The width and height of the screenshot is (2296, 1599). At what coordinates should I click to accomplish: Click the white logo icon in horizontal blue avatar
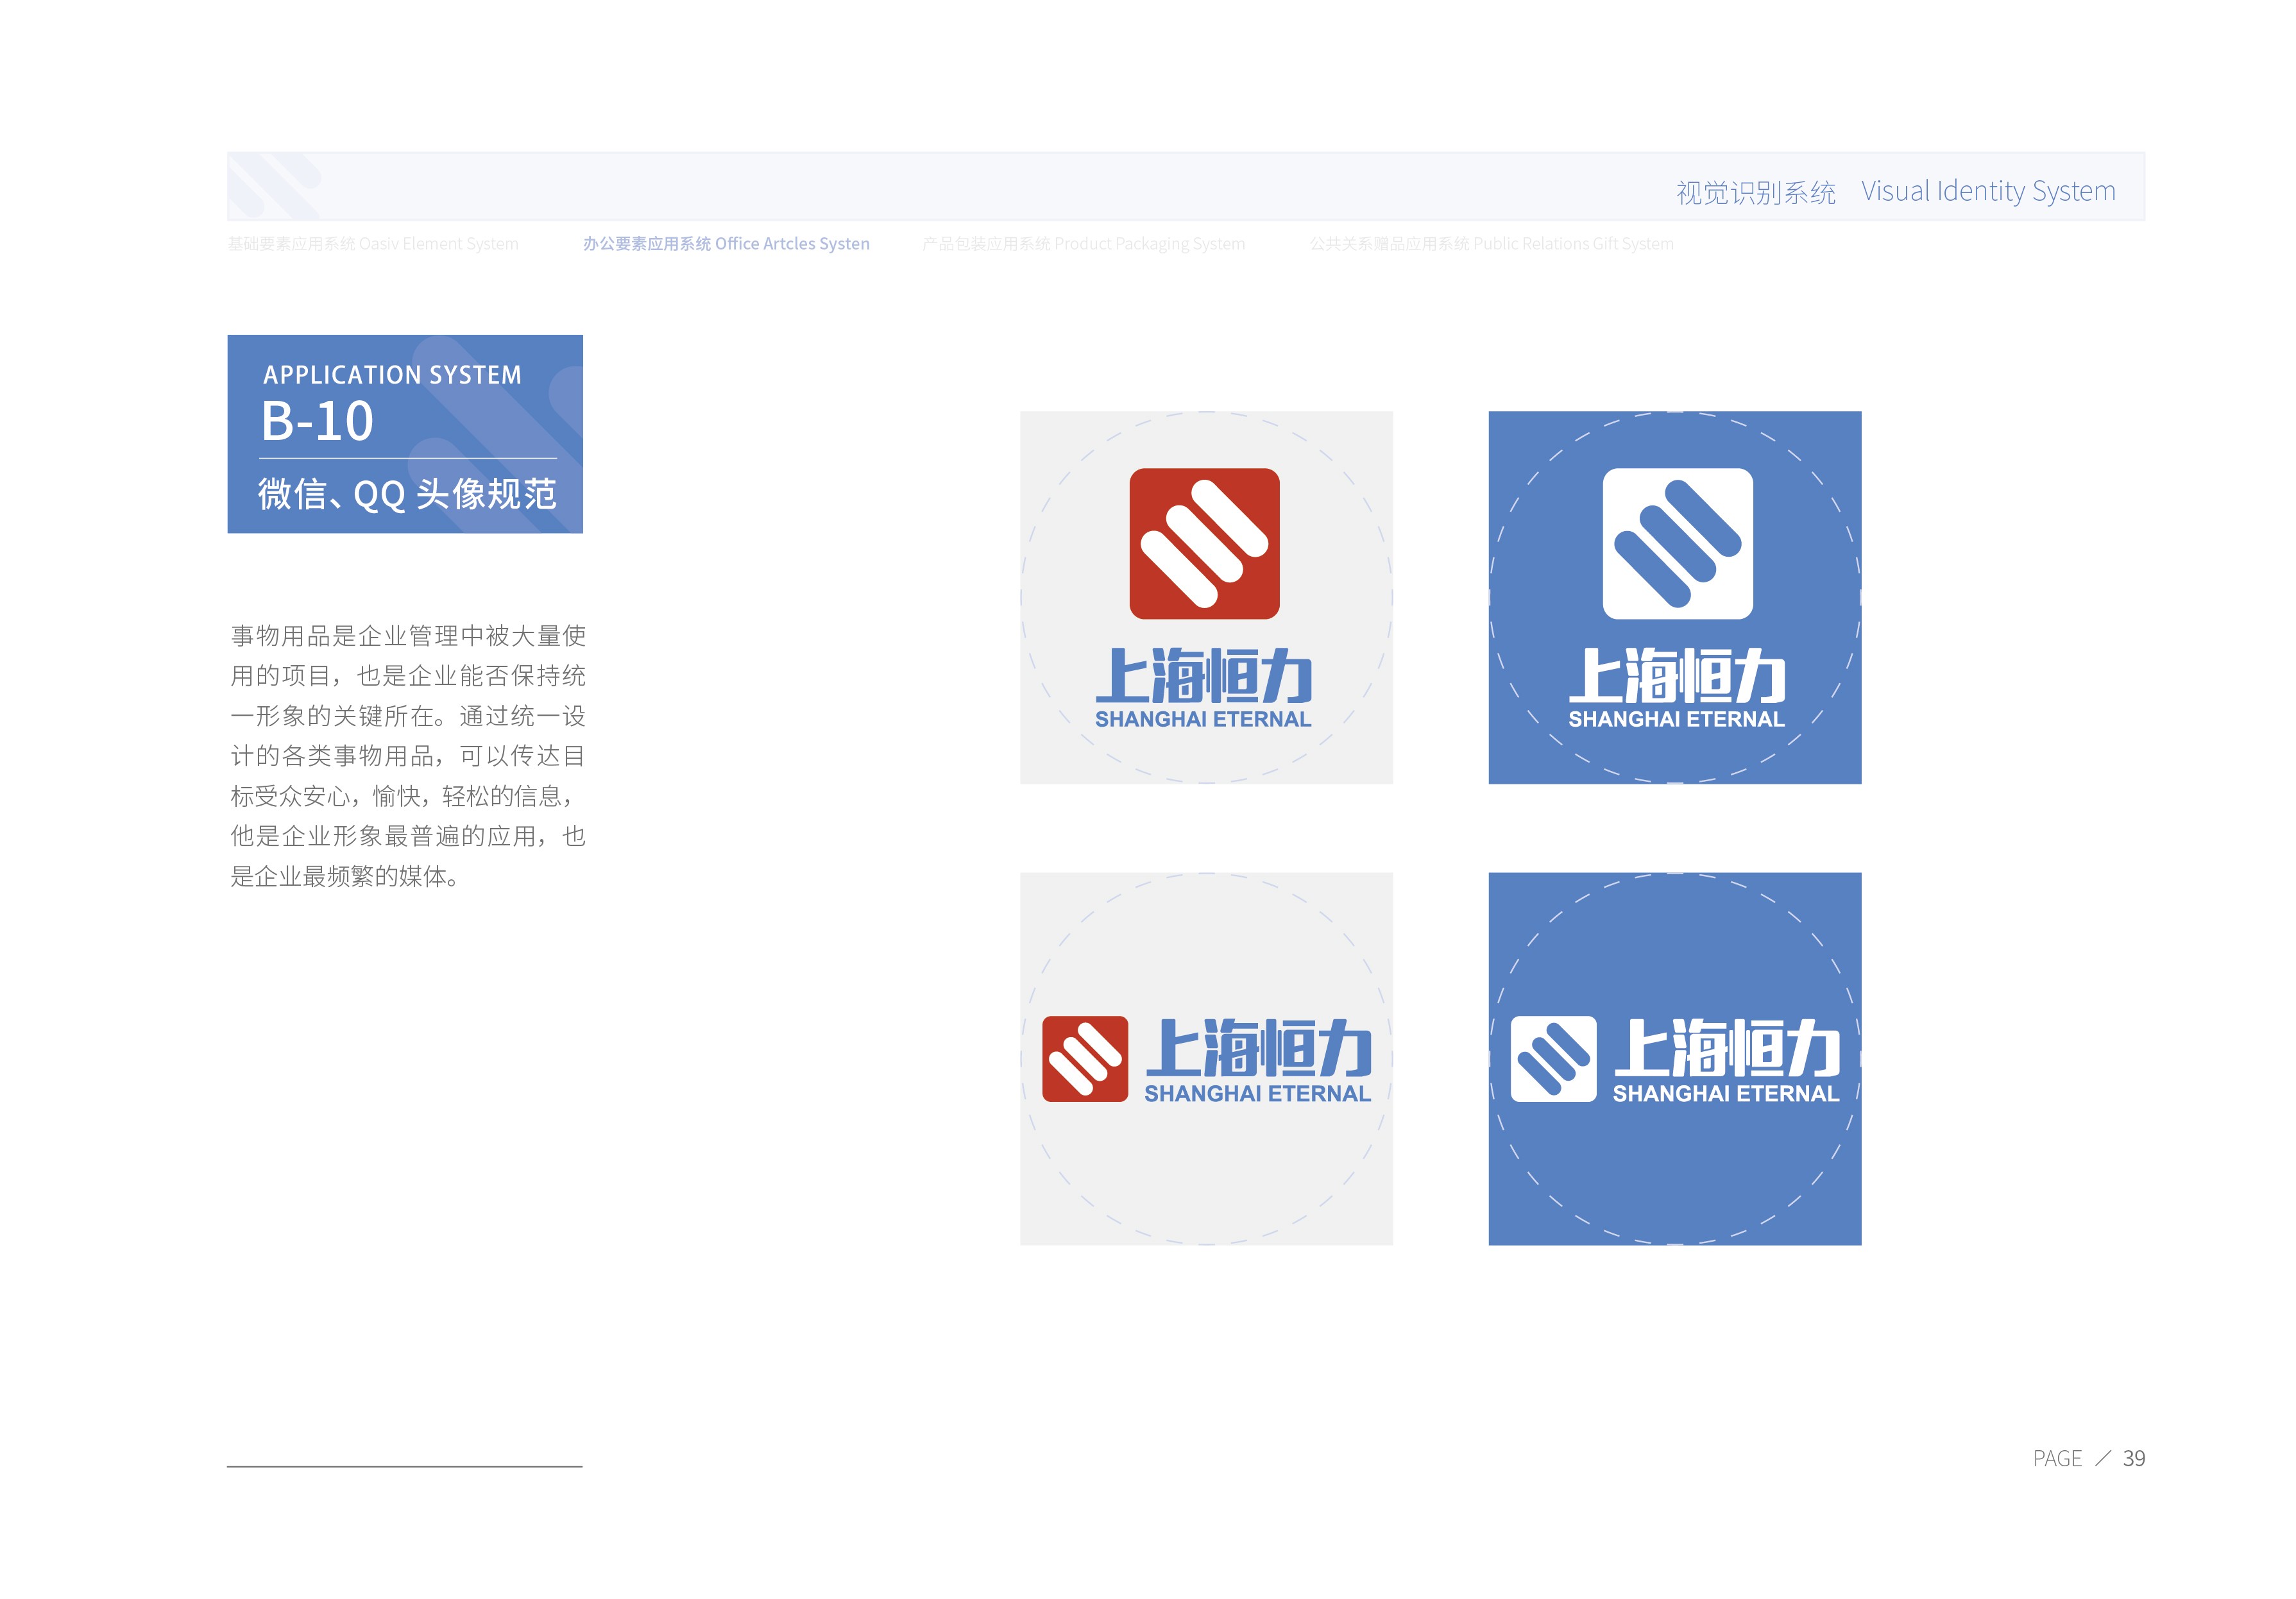(1553, 1059)
